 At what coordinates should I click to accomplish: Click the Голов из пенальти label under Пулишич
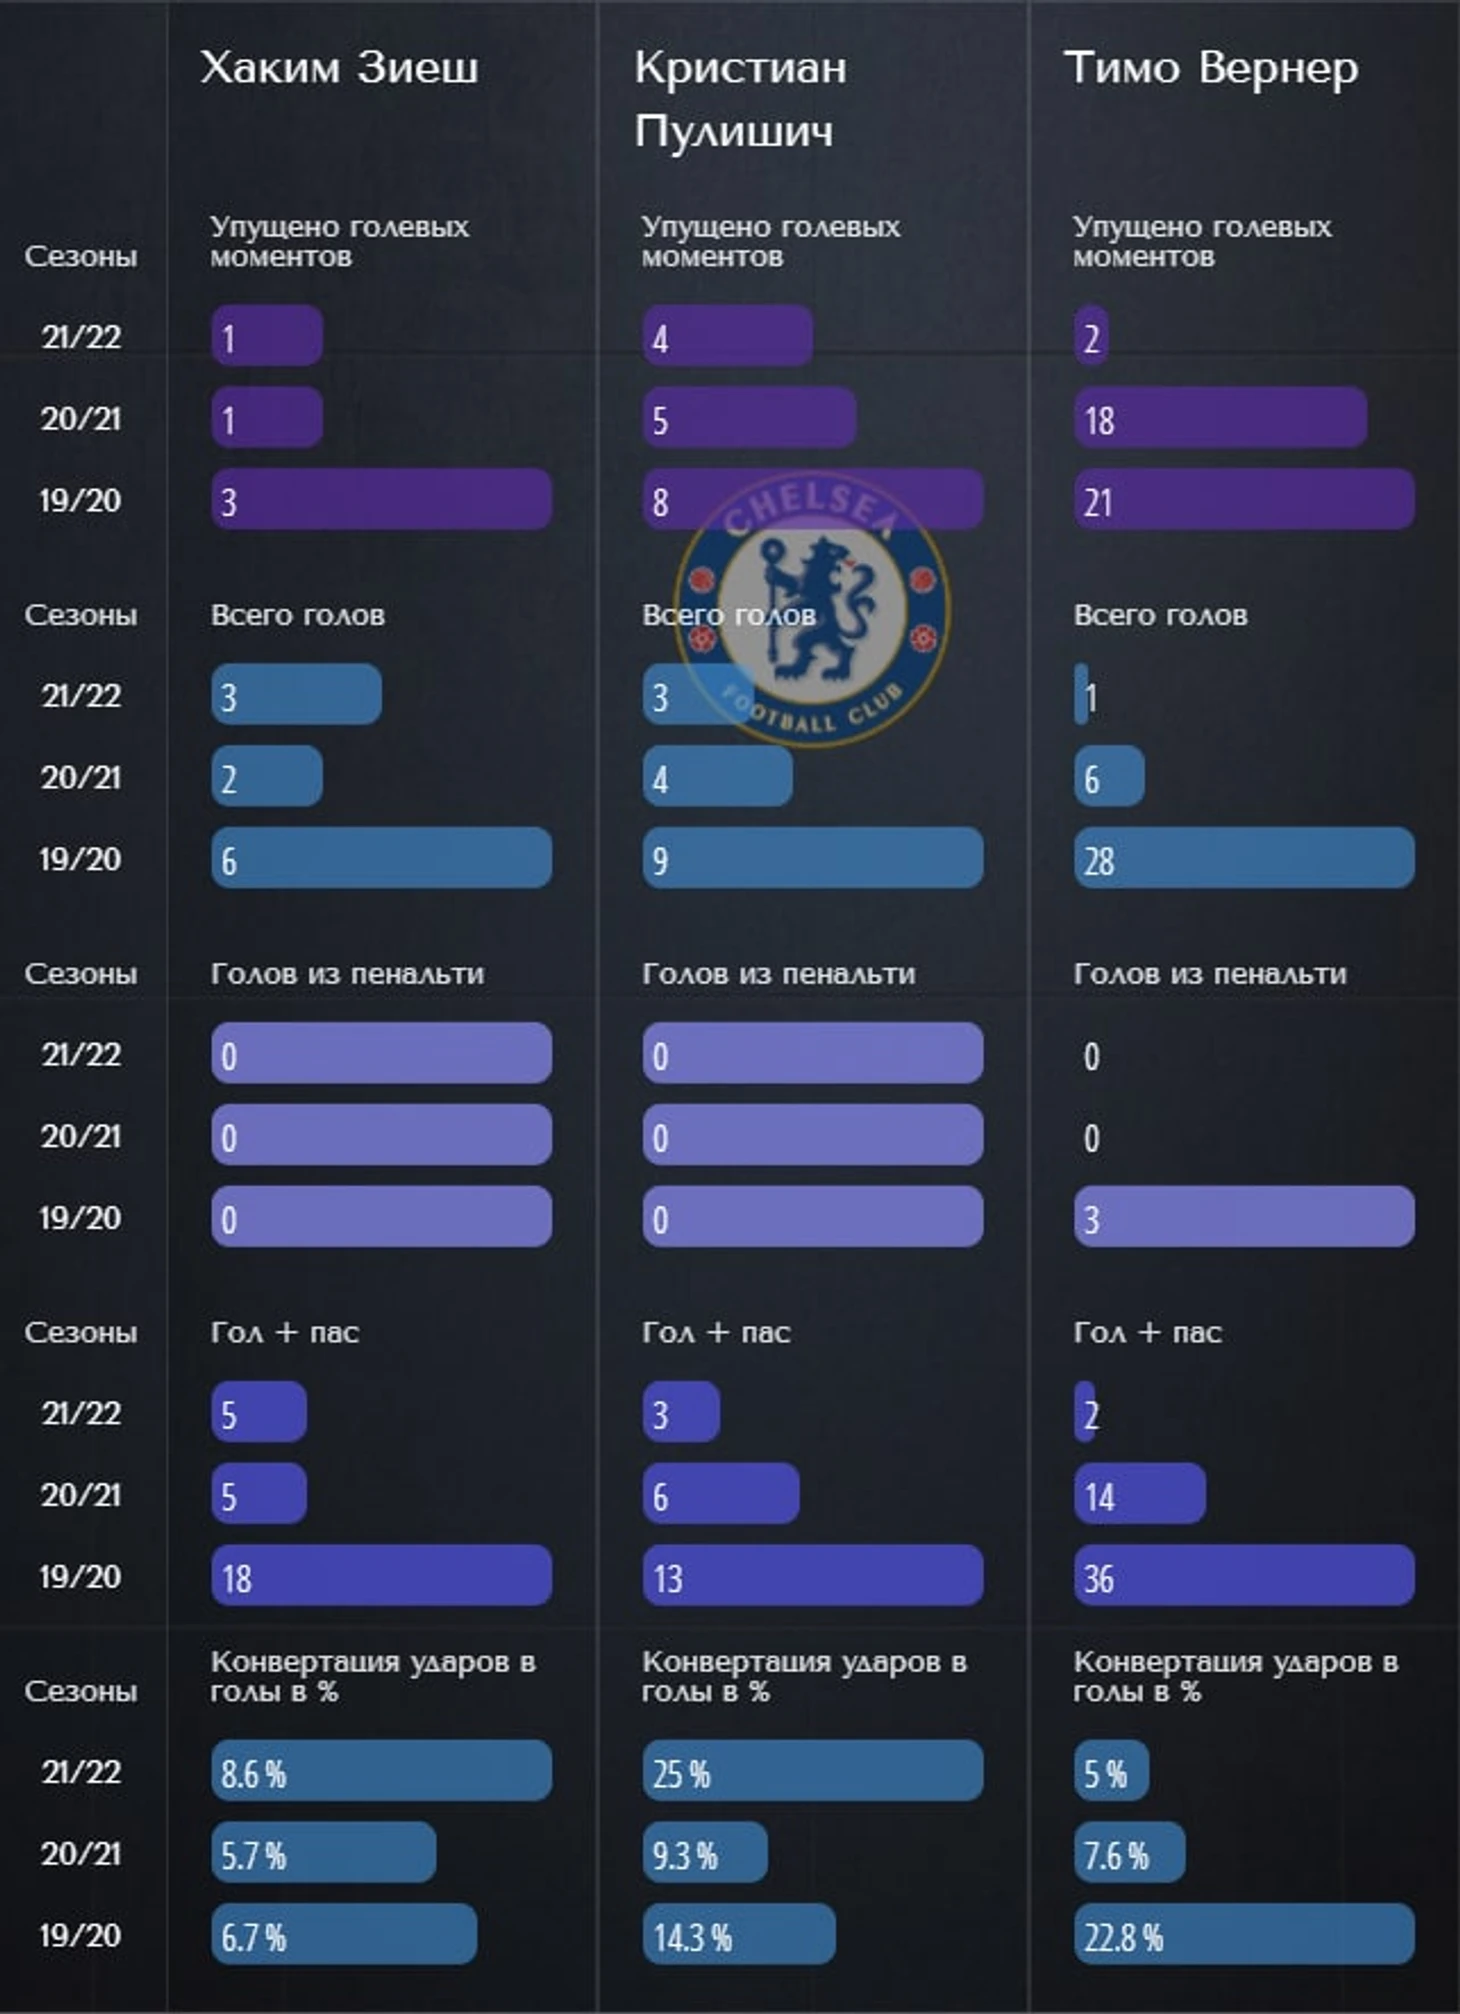[778, 974]
